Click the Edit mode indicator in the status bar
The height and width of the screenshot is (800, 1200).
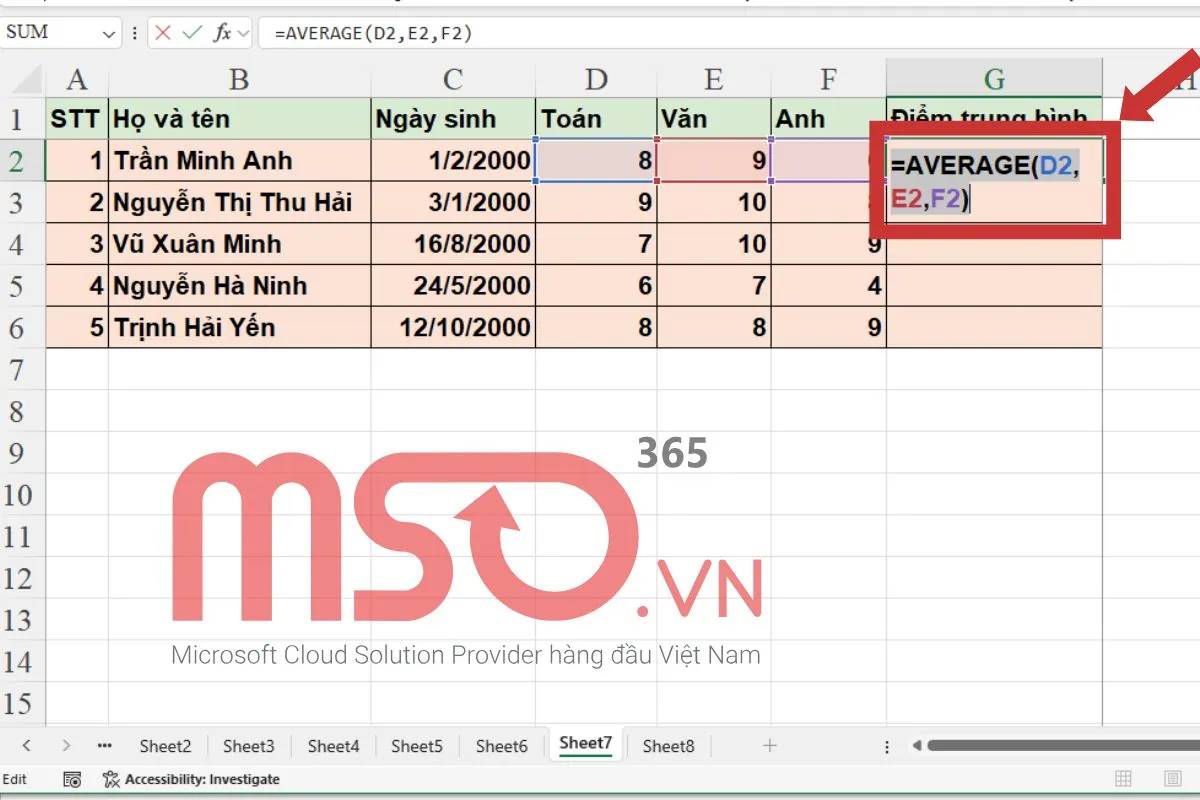tap(18, 779)
